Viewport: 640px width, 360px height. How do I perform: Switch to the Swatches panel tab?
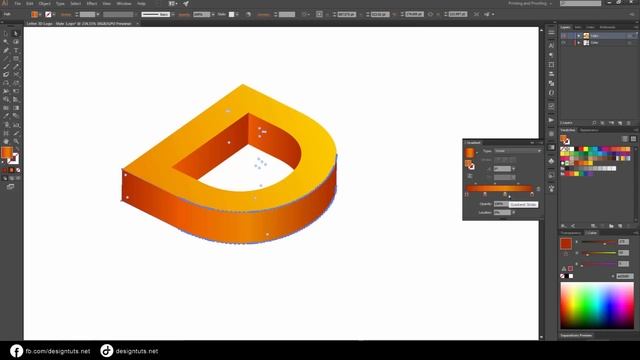click(567, 130)
